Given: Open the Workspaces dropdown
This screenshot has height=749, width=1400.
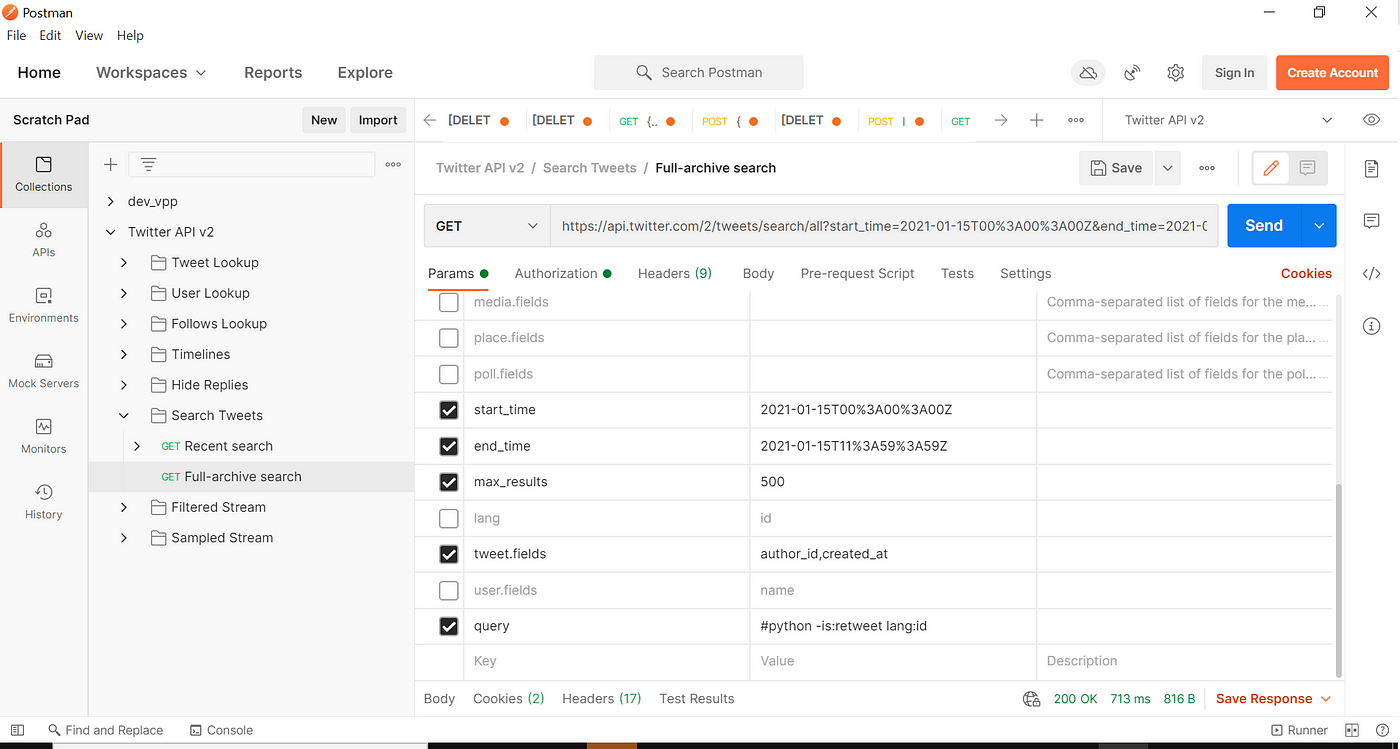Looking at the screenshot, I should pyautogui.click(x=151, y=73).
